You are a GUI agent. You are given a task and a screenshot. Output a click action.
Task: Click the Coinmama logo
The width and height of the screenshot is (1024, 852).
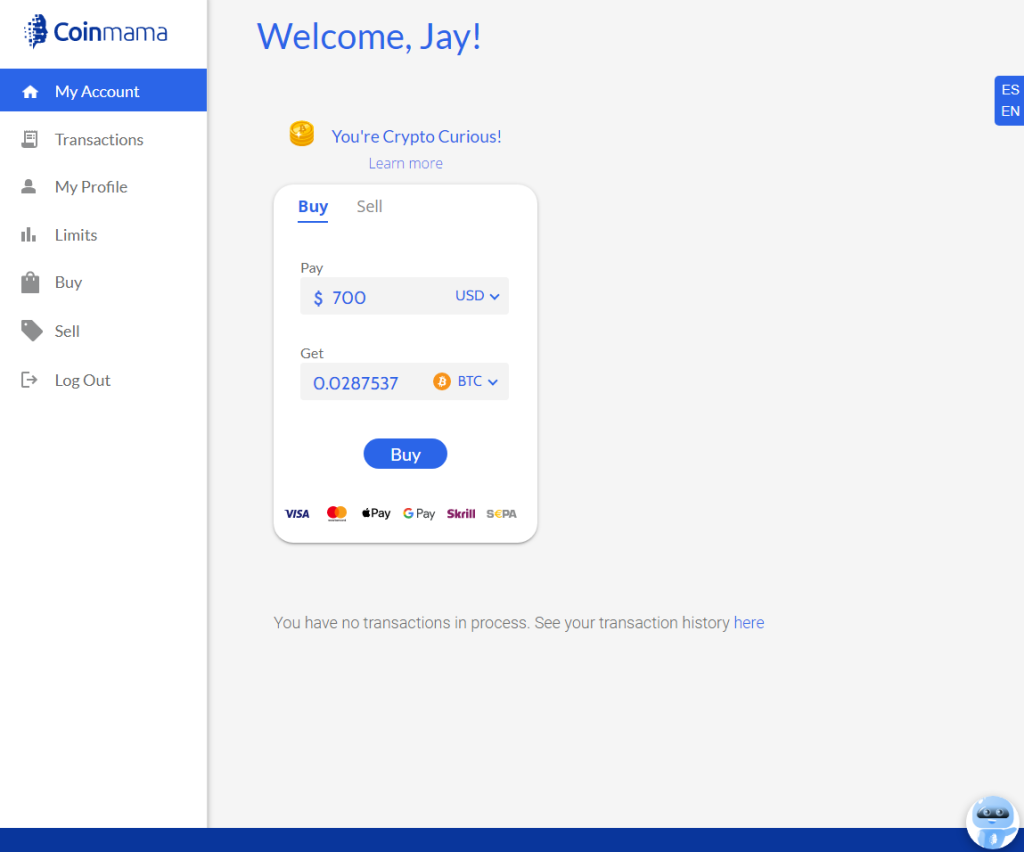coord(96,32)
